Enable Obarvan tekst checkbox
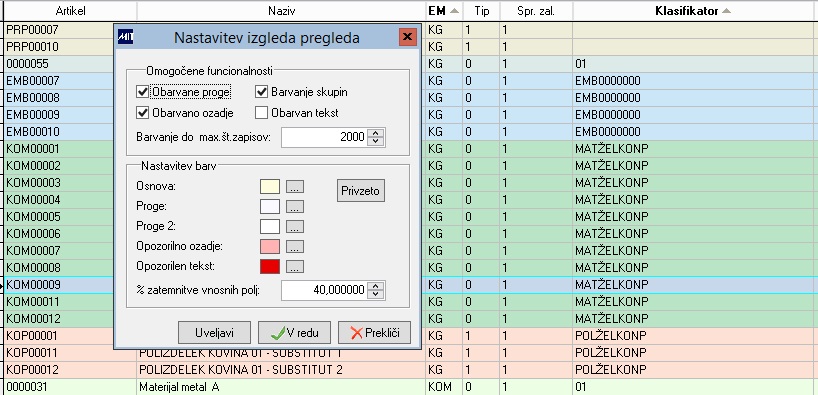The width and height of the screenshot is (818, 395). point(261,113)
